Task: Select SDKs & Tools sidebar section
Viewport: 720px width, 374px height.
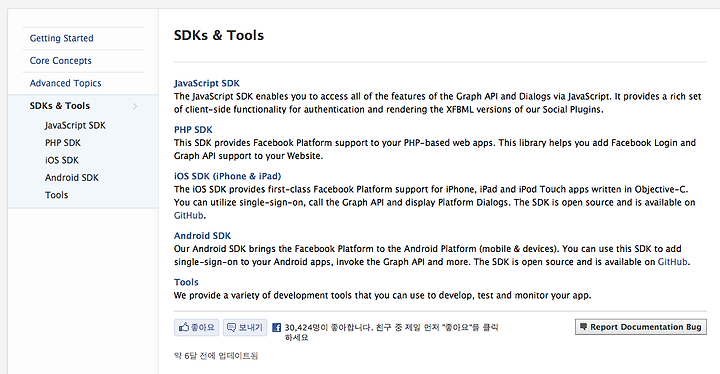Action: pyautogui.click(x=60, y=106)
